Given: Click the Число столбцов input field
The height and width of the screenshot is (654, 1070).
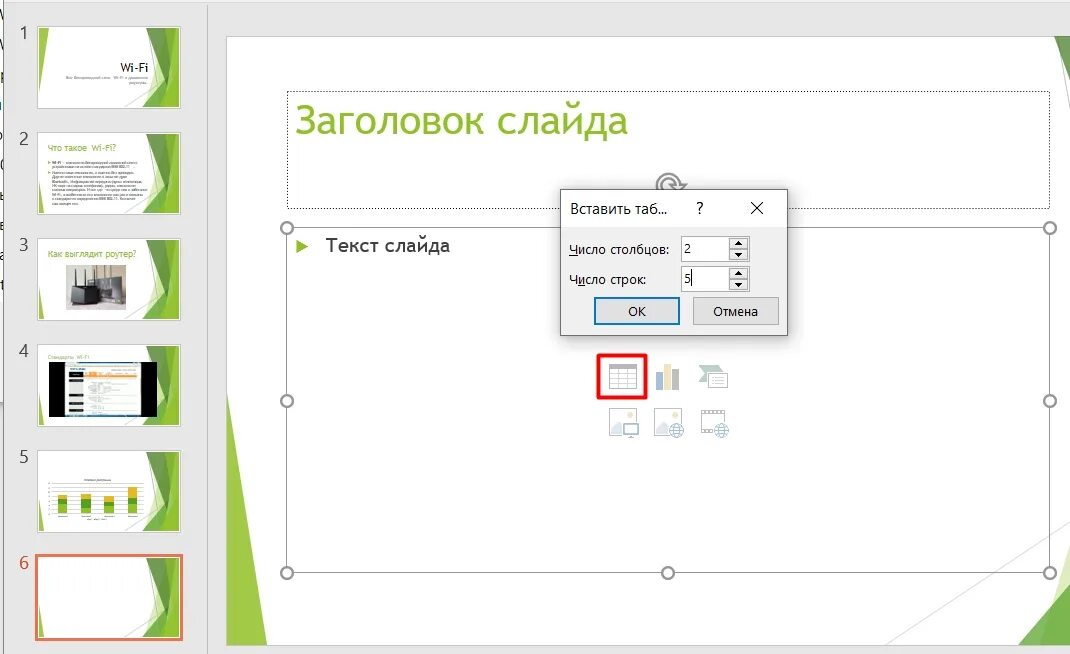Looking at the screenshot, I should (x=705, y=248).
